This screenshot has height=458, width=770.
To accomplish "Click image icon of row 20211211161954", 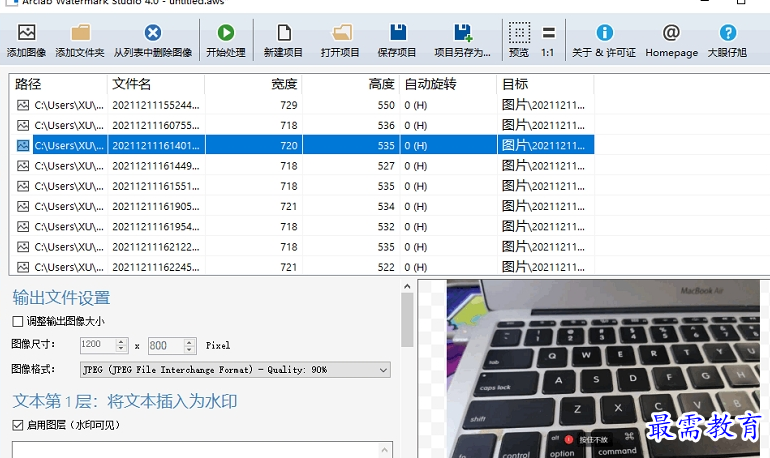I will tap(23, 226).
